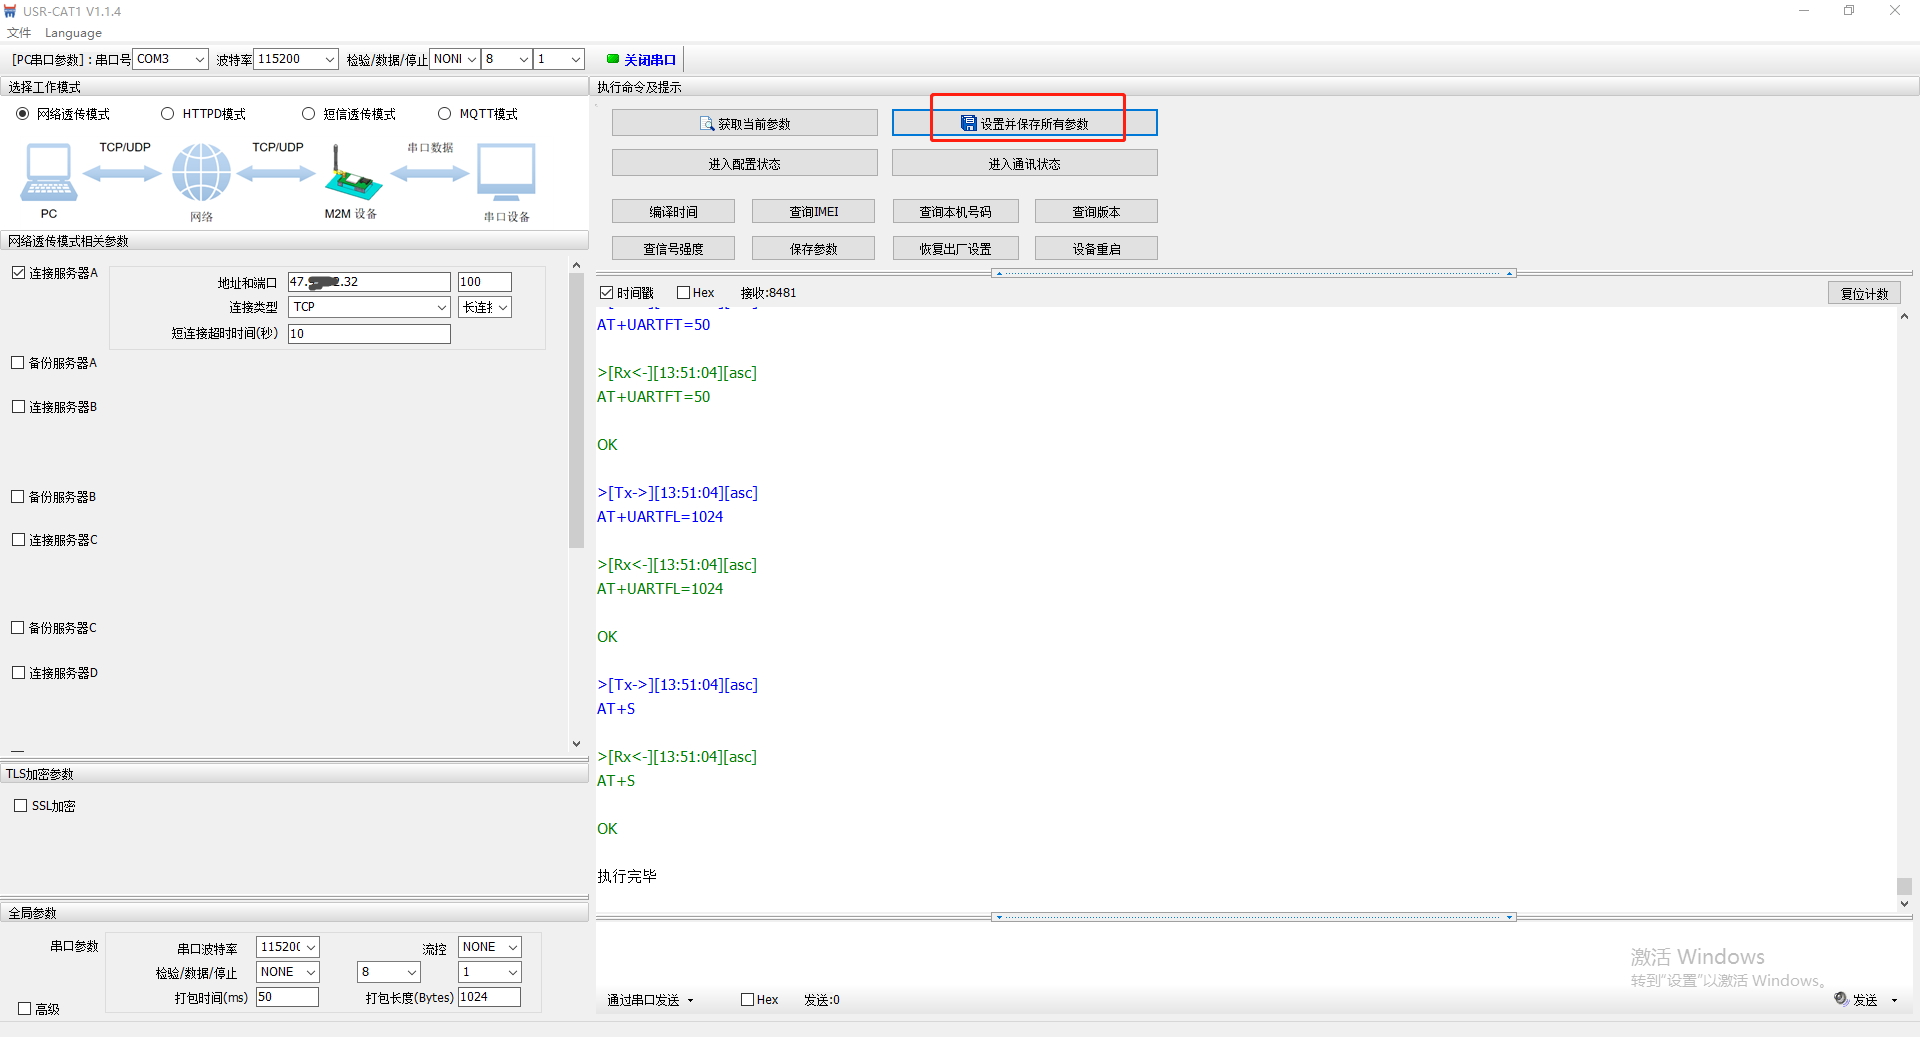Click the 设备重启 button
Screen dimensions: 1920x1037
coord(1096,249)
